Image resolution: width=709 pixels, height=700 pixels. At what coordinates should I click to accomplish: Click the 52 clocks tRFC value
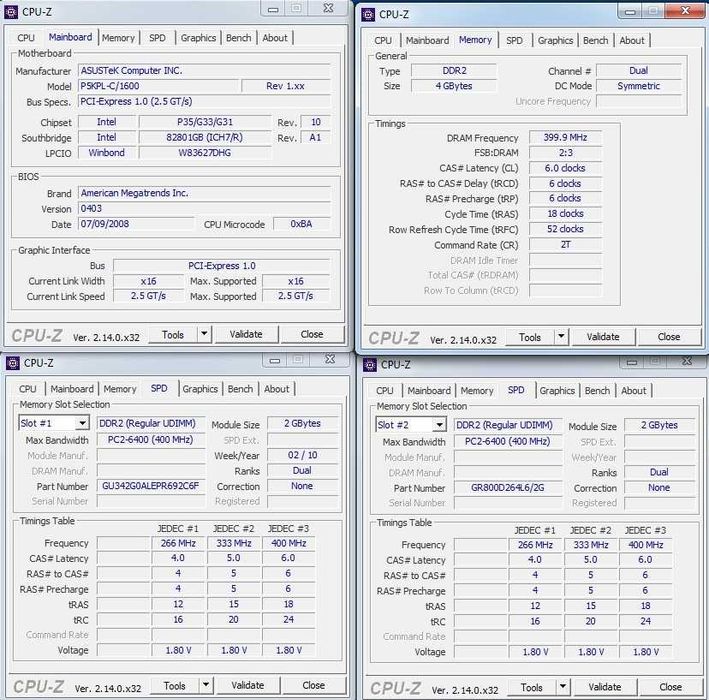tap(565, 229)
